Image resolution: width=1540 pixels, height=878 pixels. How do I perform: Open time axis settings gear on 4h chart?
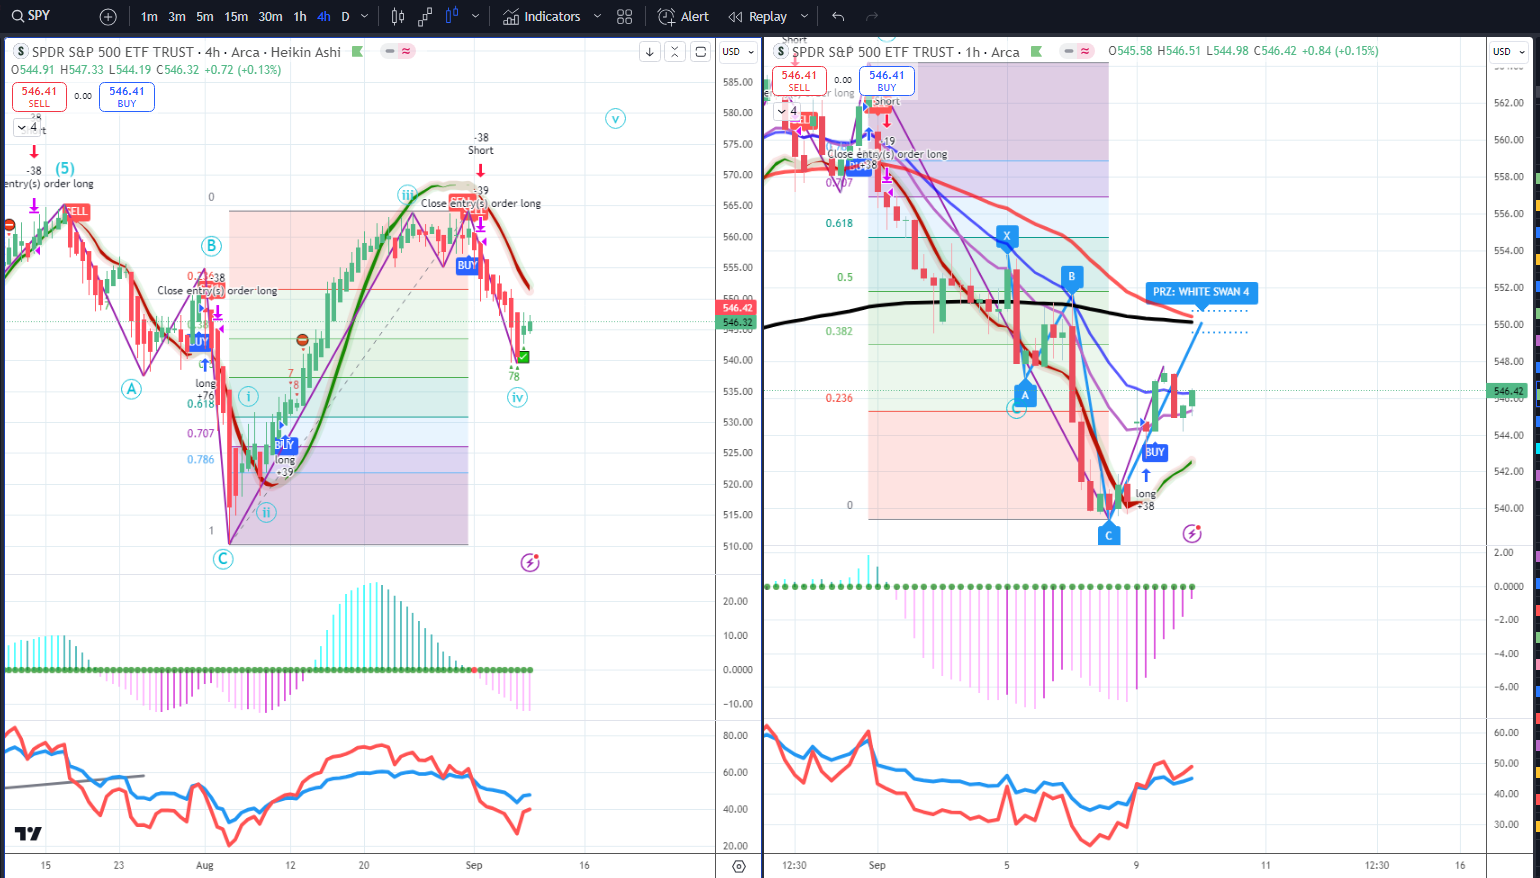point(739,866)
